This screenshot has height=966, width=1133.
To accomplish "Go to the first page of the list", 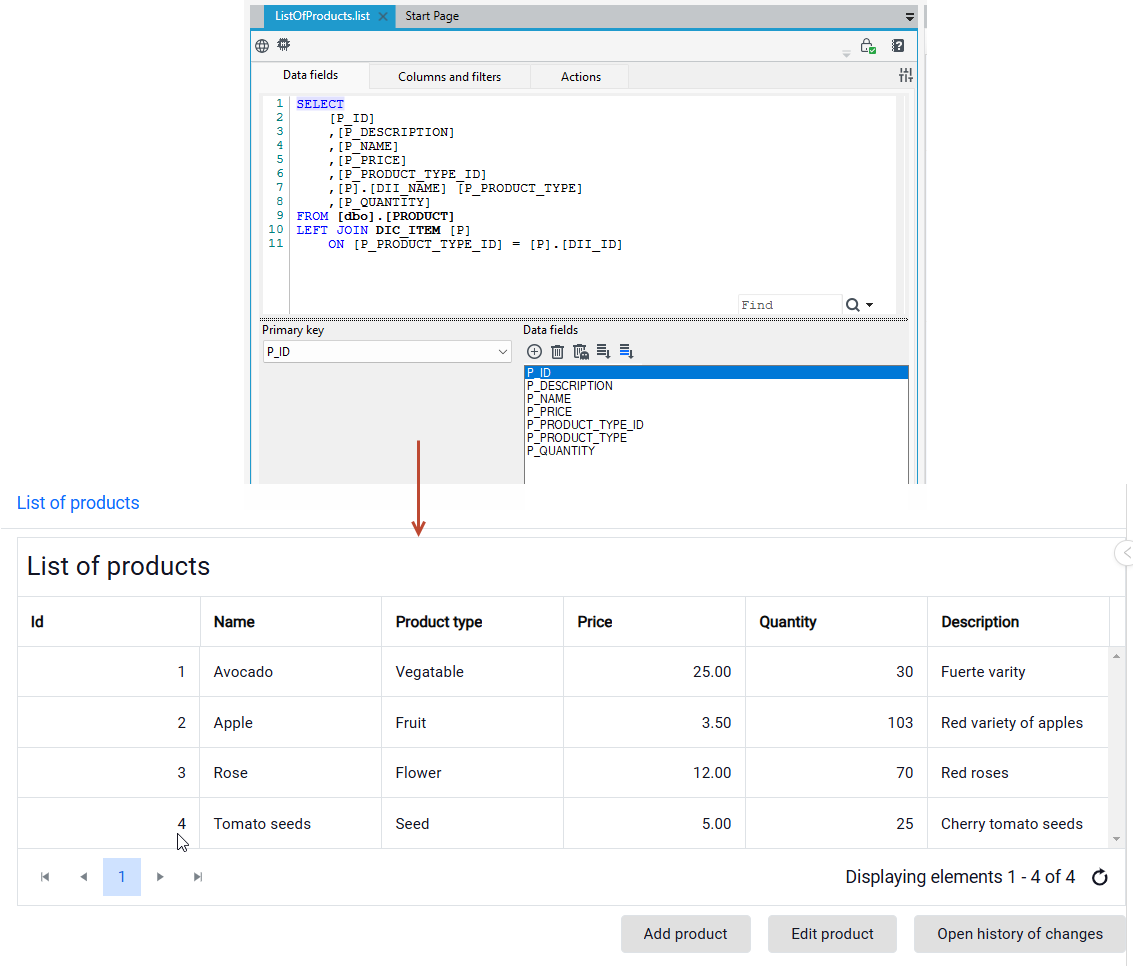I will click(x=45, y=877).
